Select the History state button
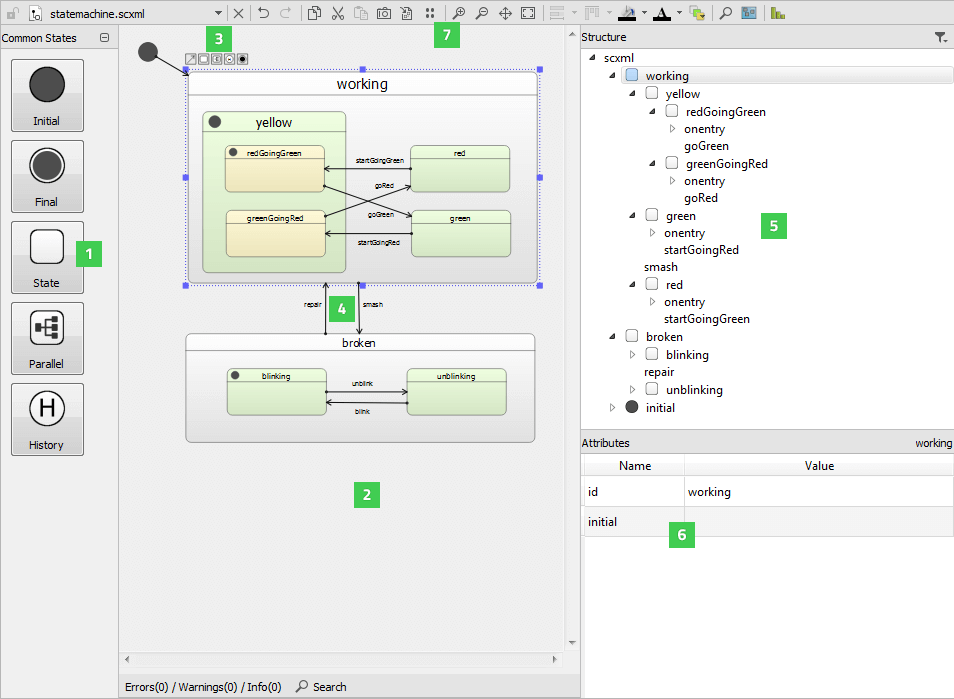This screenshot has height=699, width=954. [x=47, y=419]
